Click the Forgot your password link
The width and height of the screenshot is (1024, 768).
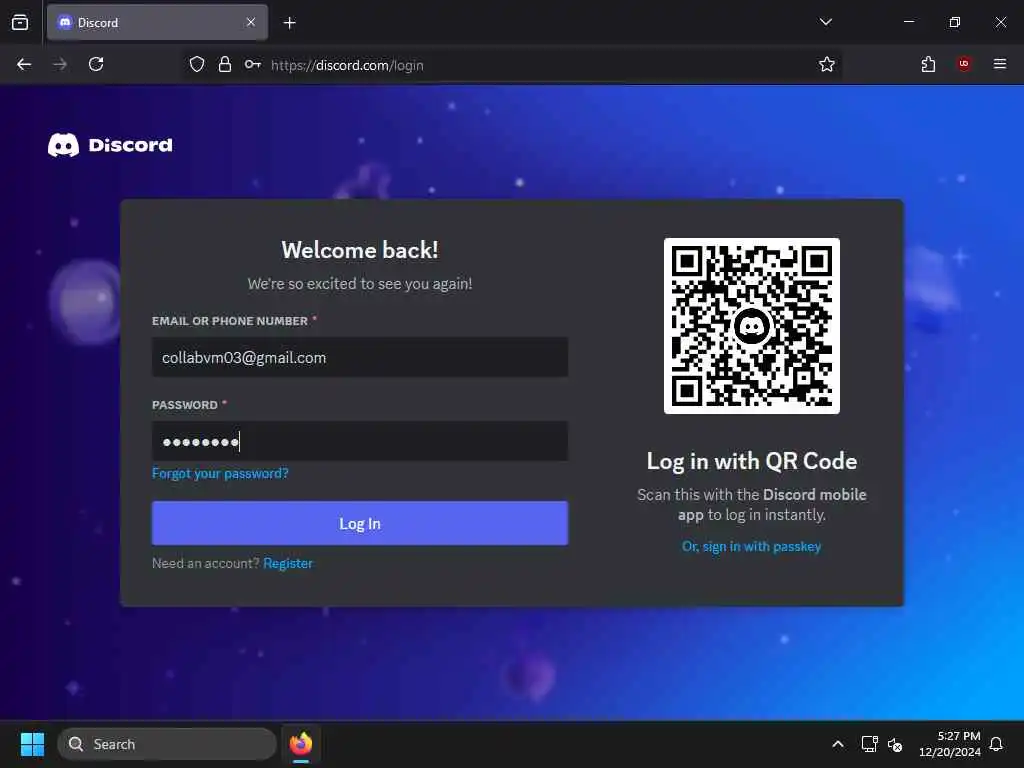(x=220, y=473)
